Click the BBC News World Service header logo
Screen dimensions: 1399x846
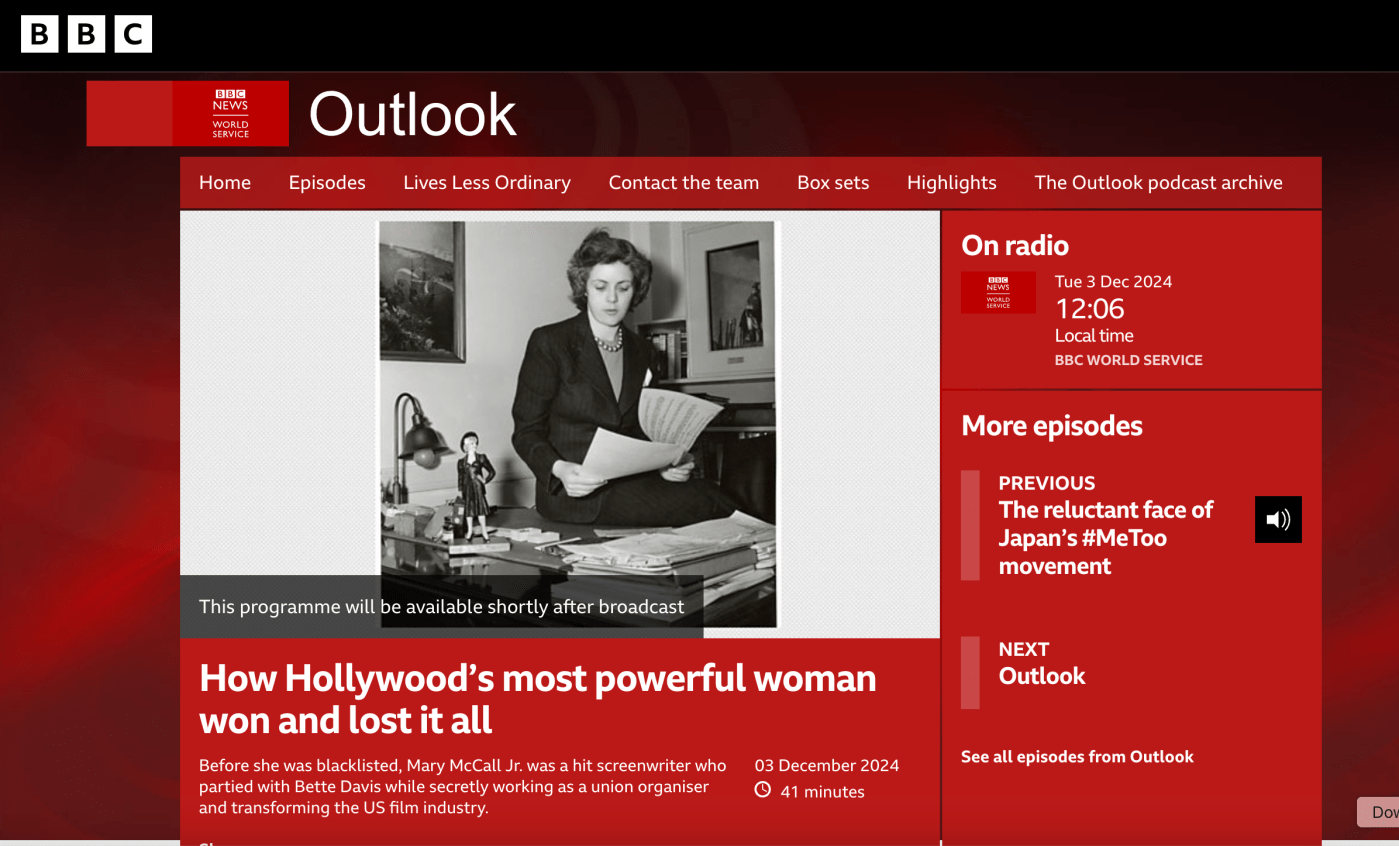[230, 114]
